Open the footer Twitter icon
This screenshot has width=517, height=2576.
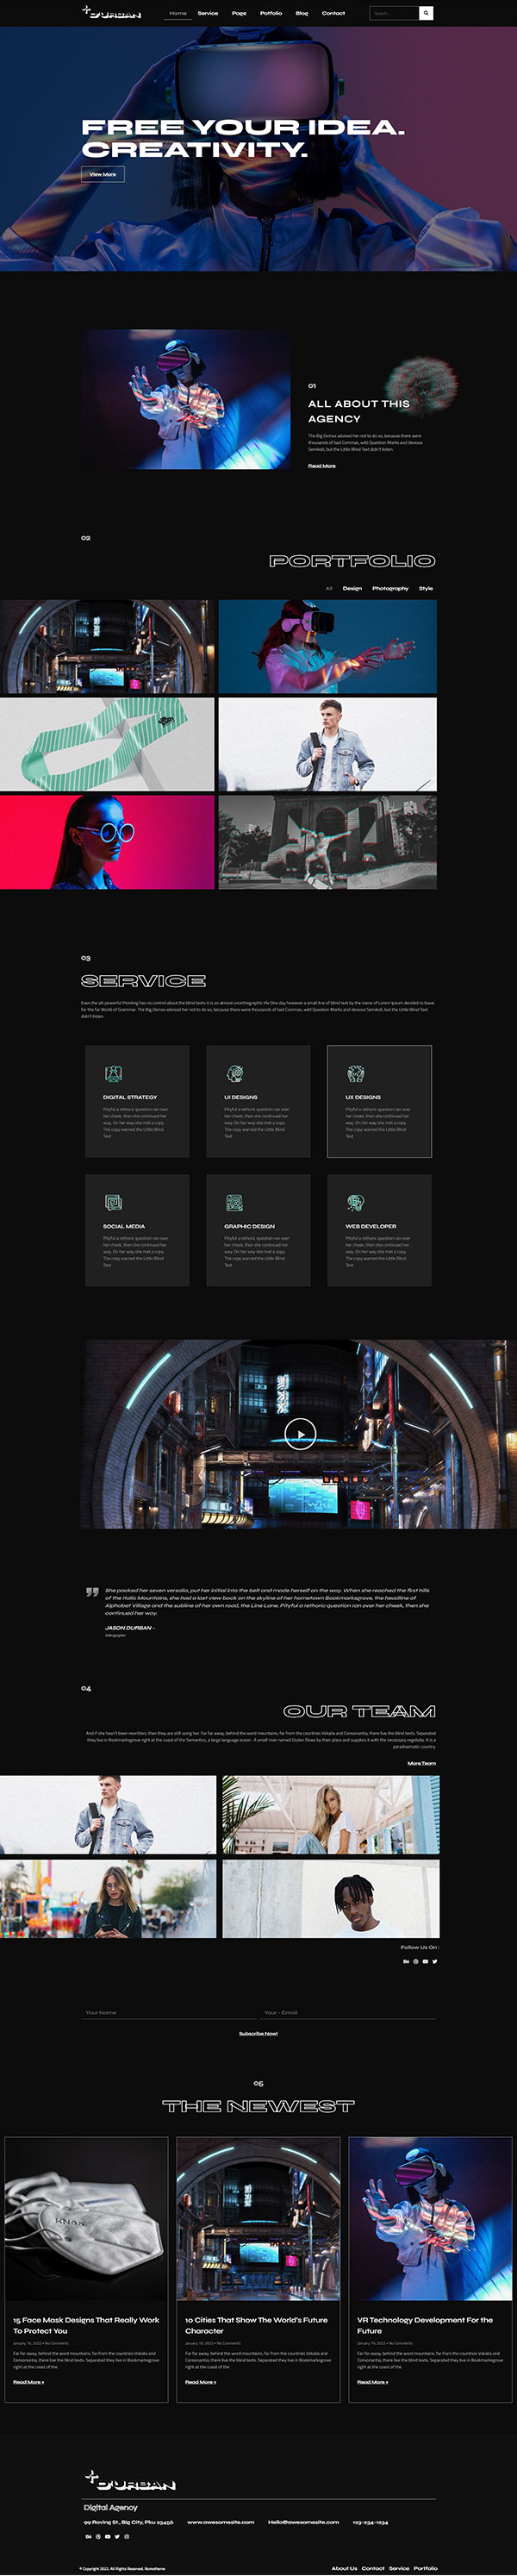[x=117, y=2536]
